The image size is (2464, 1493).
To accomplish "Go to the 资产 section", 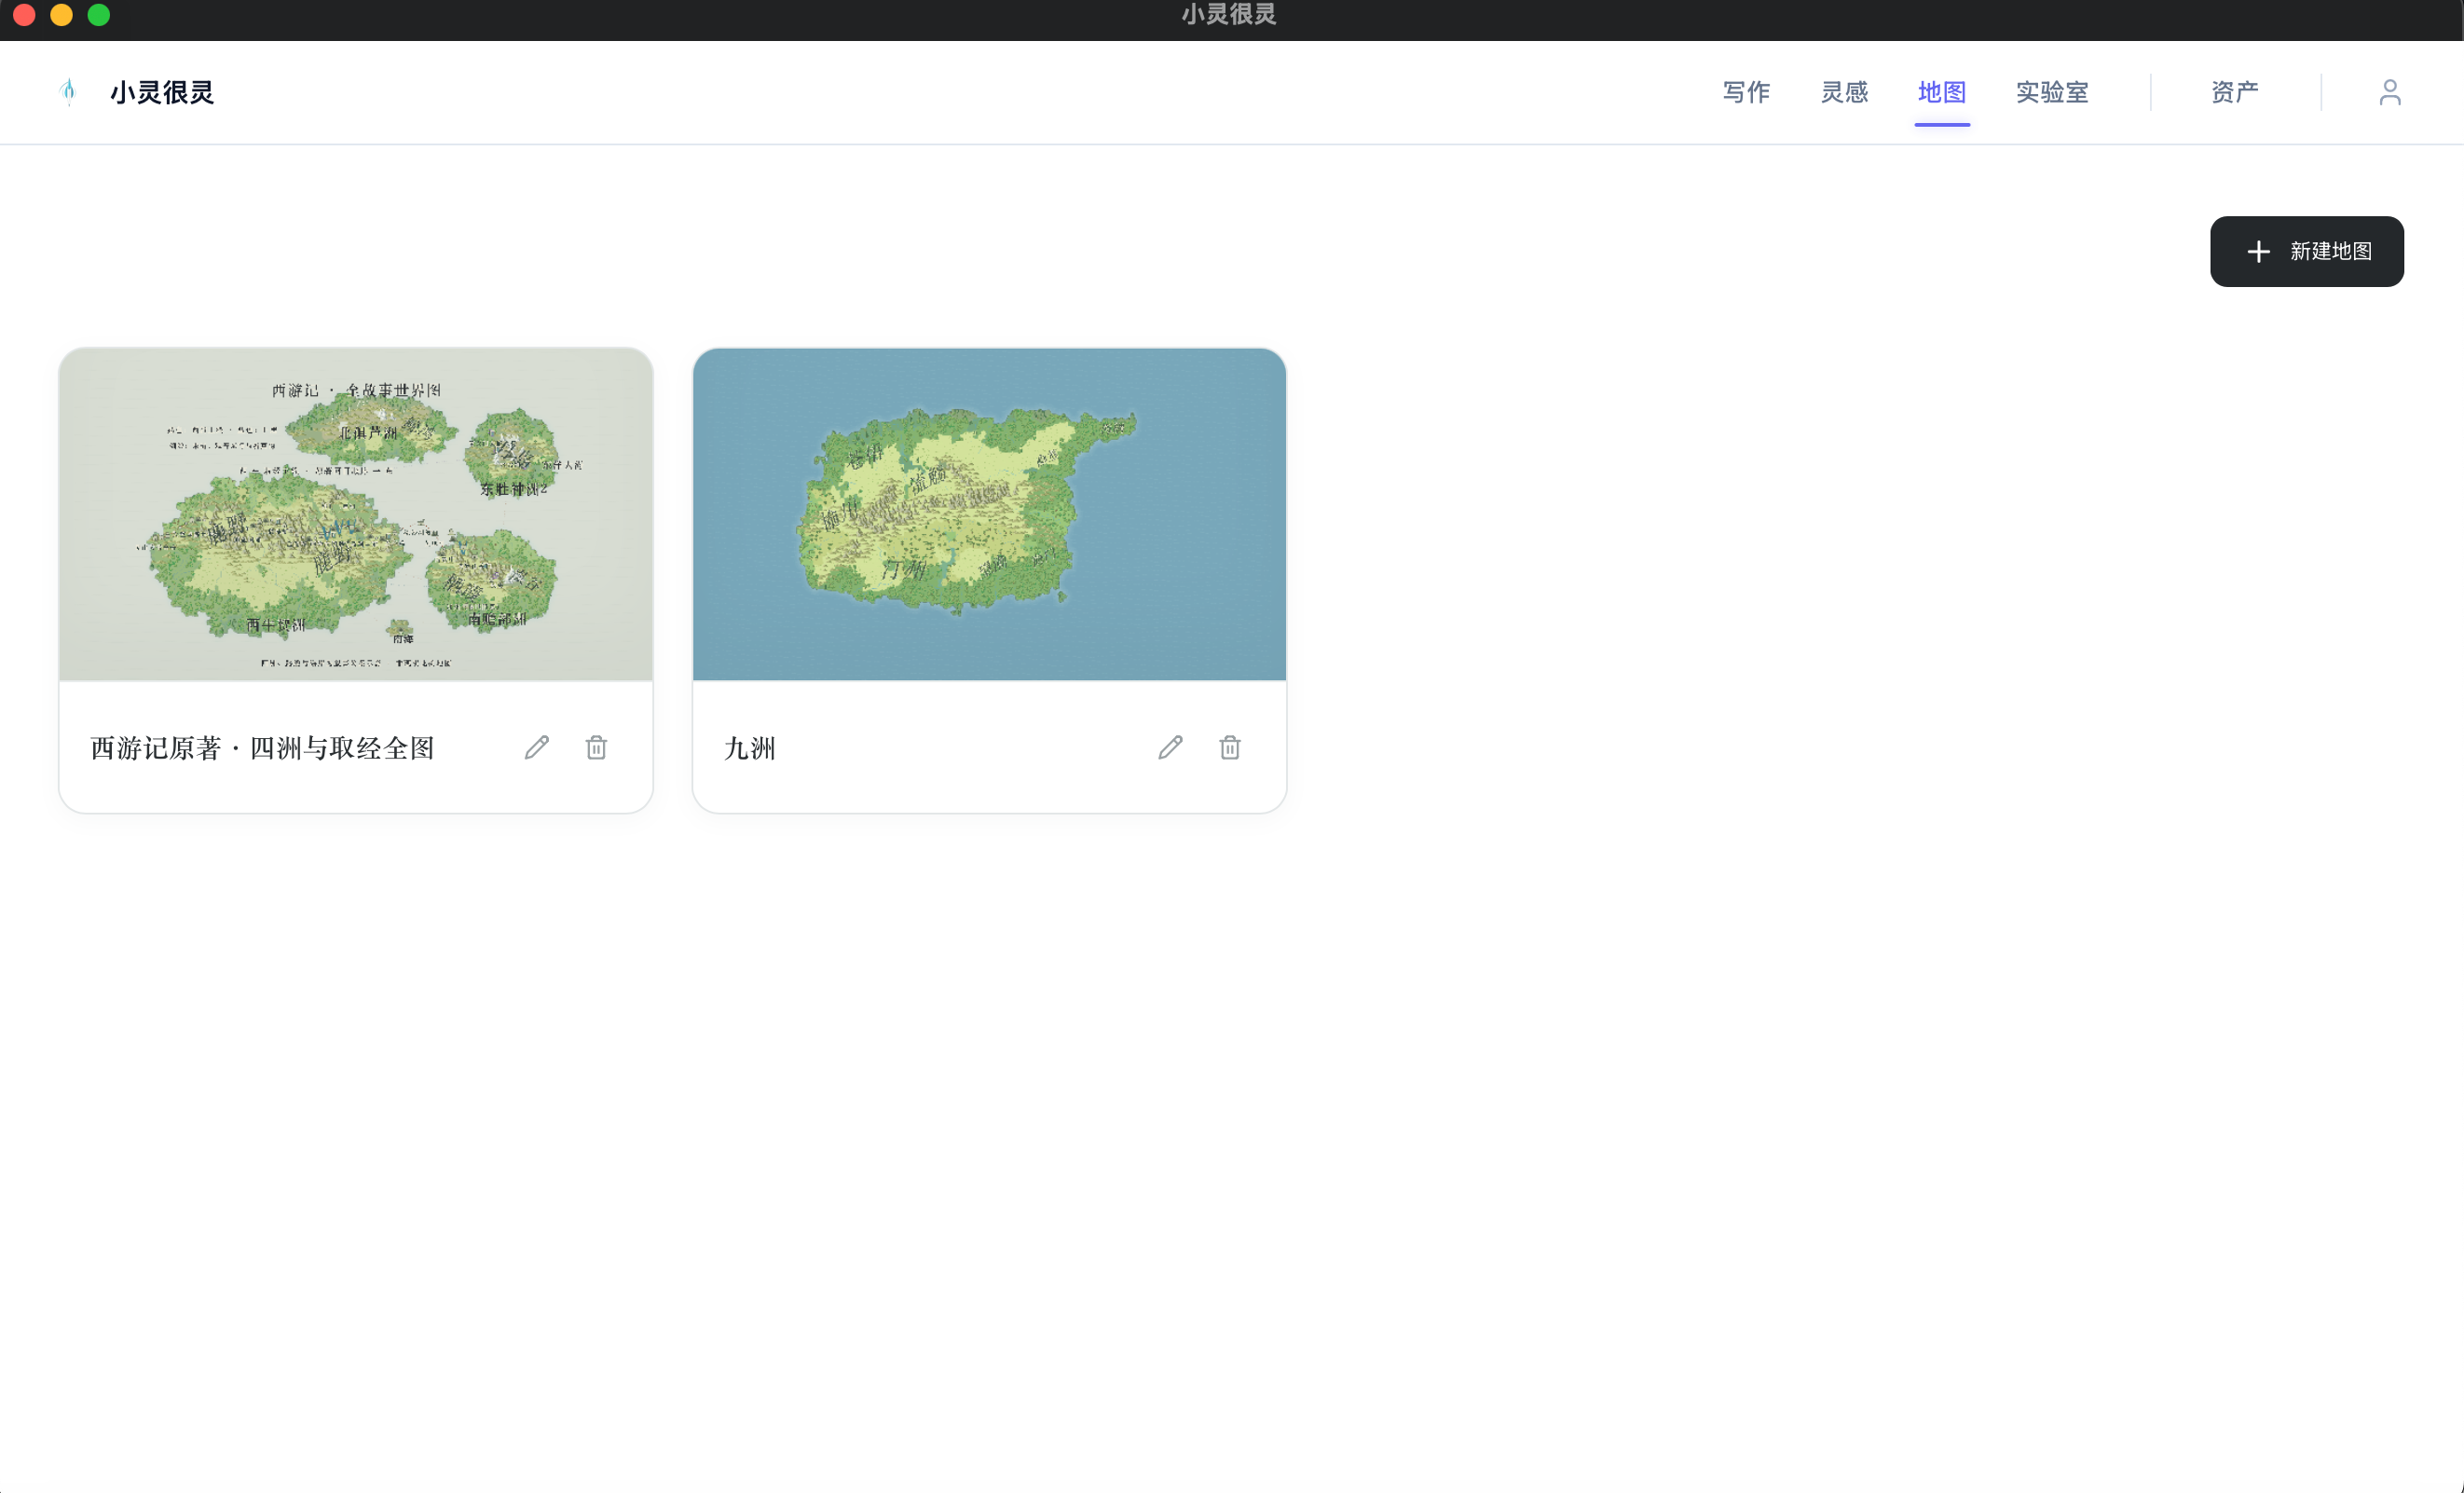I will [2234, 92].
